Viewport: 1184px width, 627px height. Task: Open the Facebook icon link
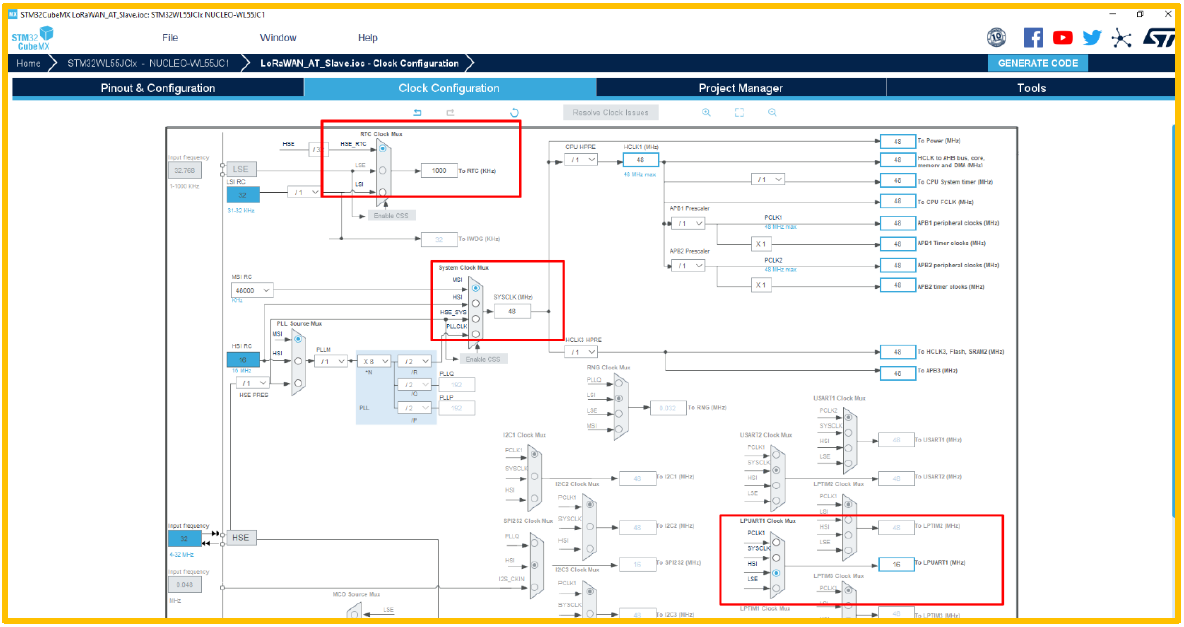coord(1033,38)
